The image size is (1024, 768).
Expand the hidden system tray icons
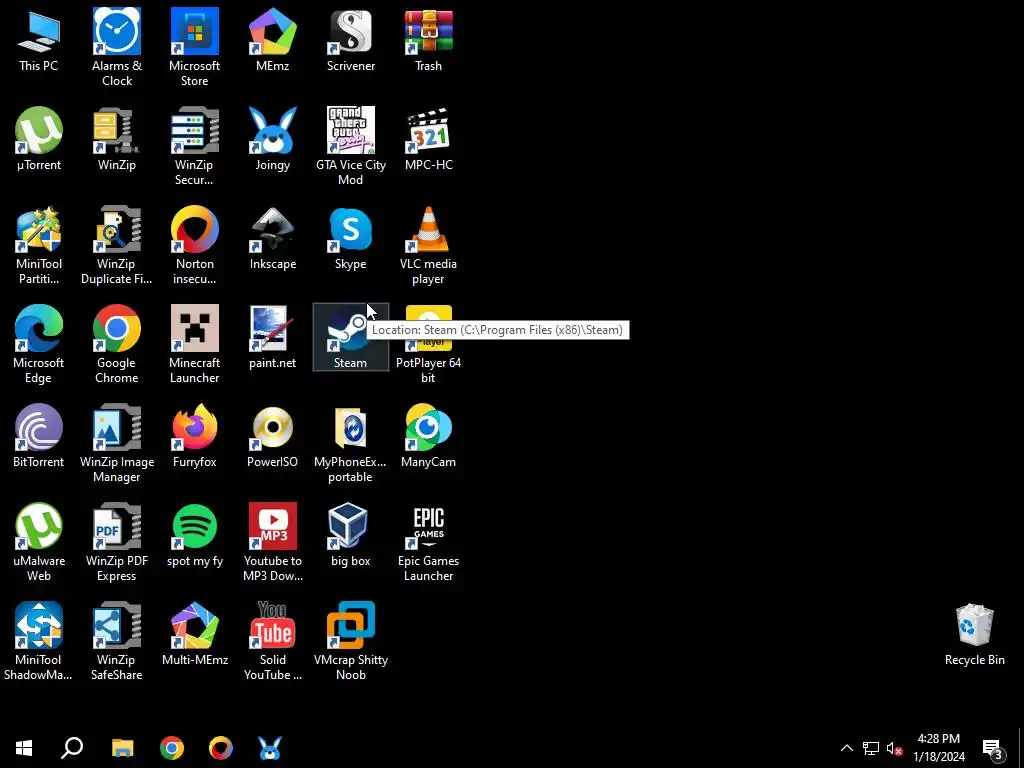846,748
